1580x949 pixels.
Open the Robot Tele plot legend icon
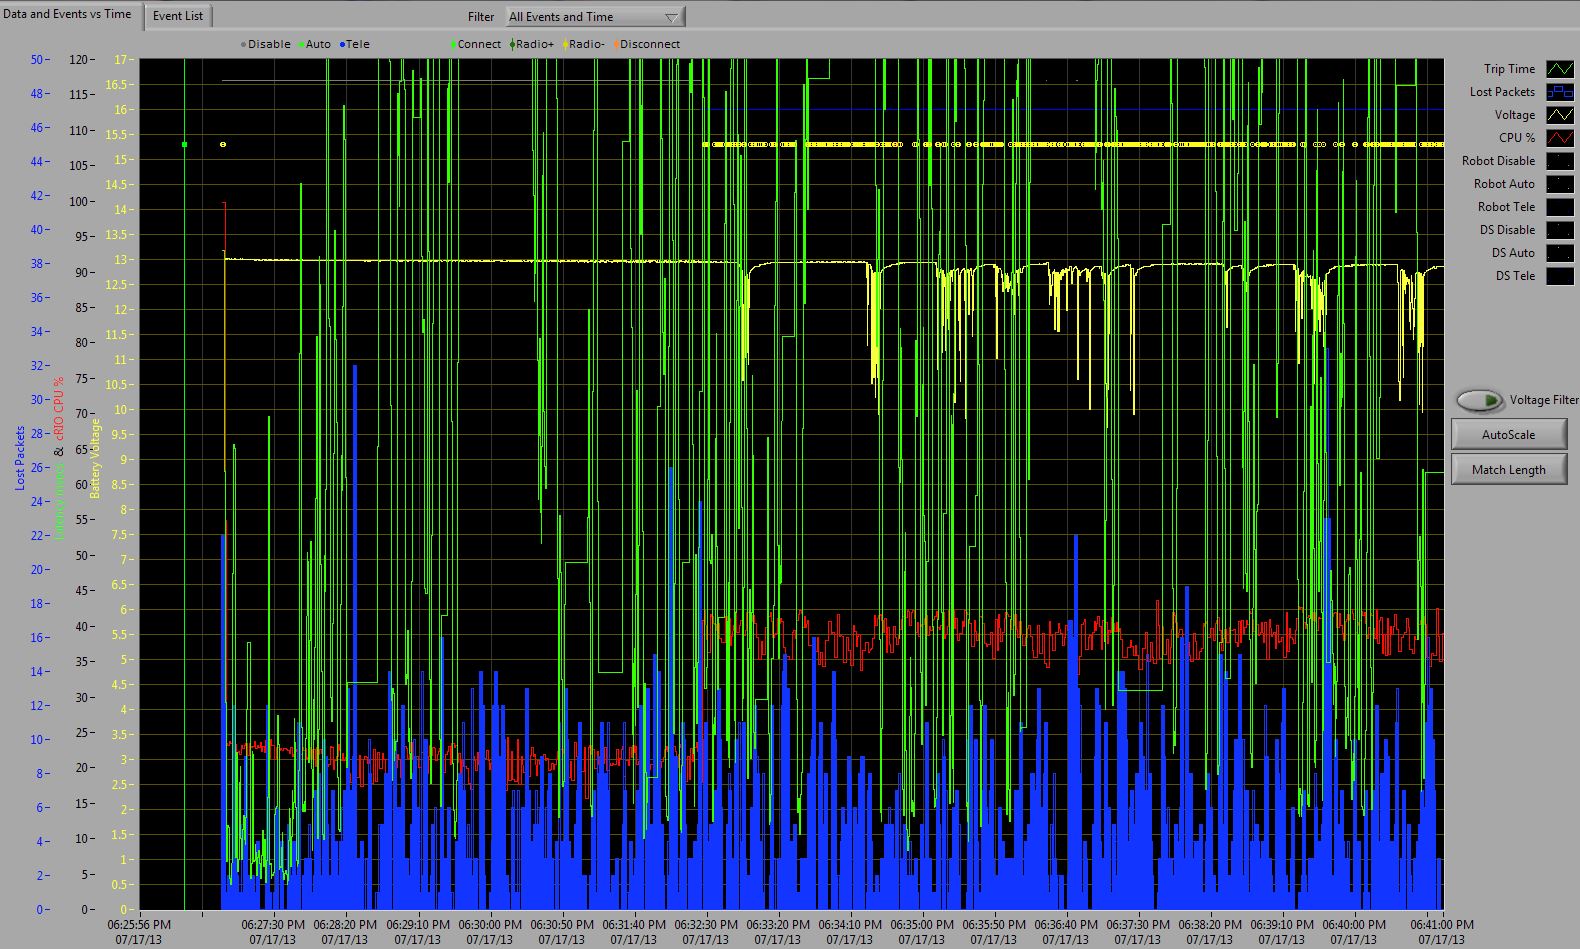click(1560, 207)
